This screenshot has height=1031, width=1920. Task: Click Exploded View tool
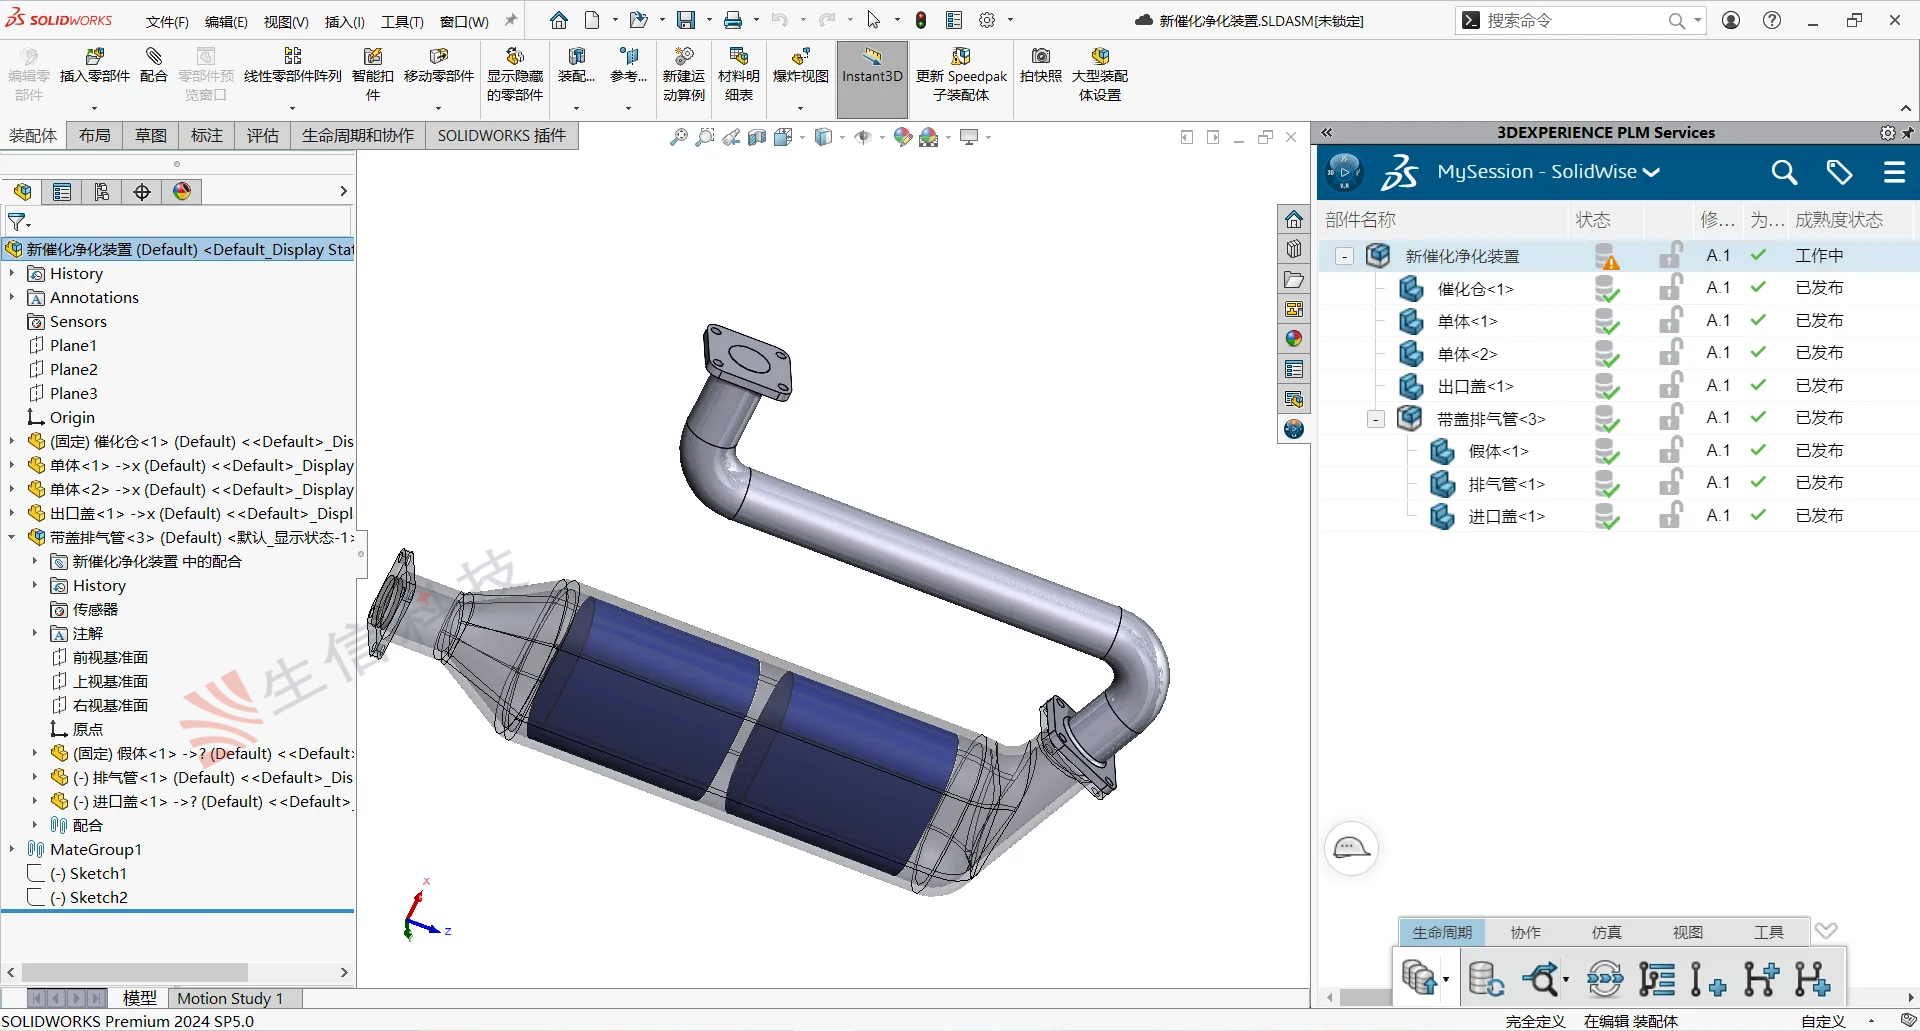[x=800, y=66]
